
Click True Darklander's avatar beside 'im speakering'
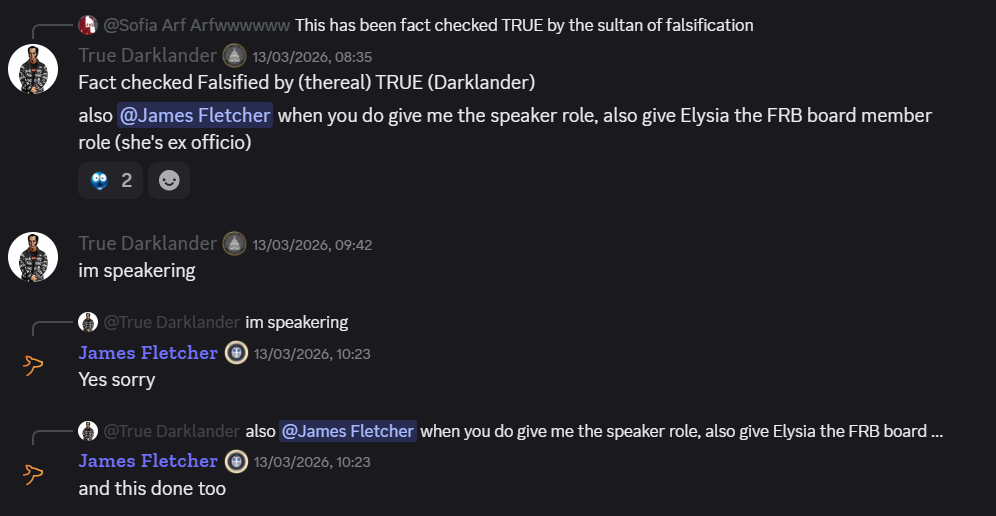click(x=33, y=257)
